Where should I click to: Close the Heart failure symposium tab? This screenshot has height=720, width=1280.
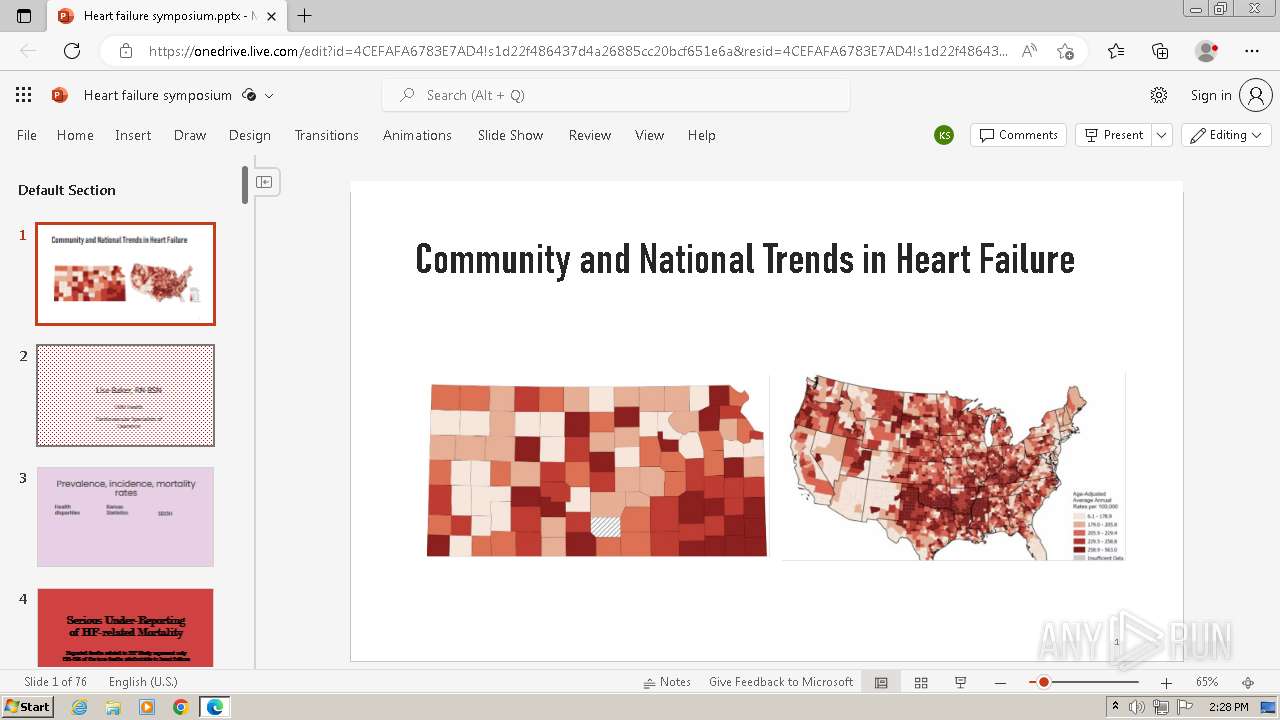click(x=271, y=16)
